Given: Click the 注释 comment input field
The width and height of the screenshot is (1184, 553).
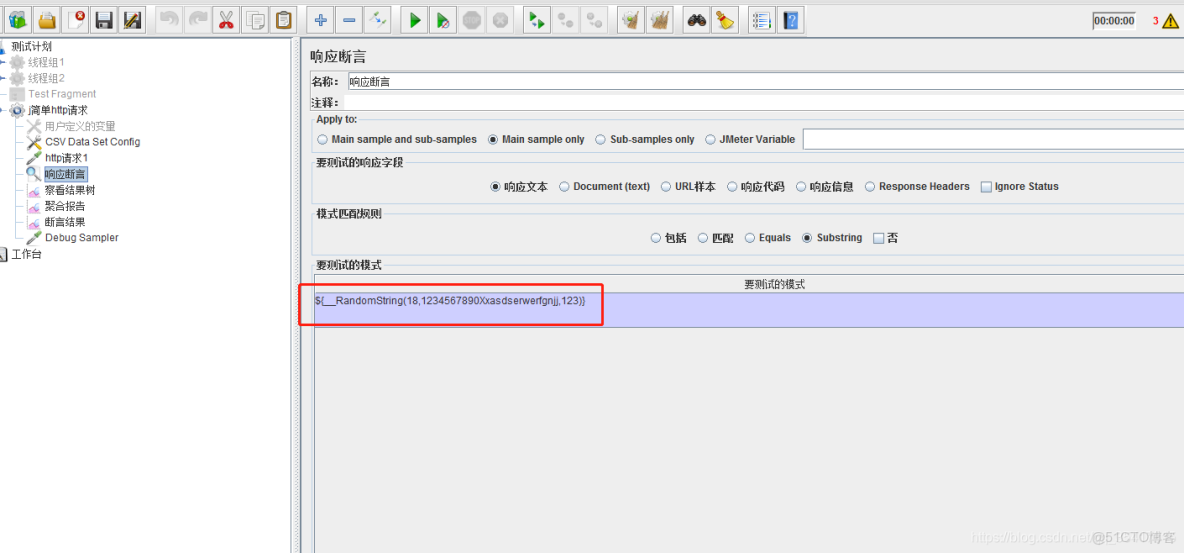Looking at the screenshot, I should pyautogui.click(x=763, y=103).
